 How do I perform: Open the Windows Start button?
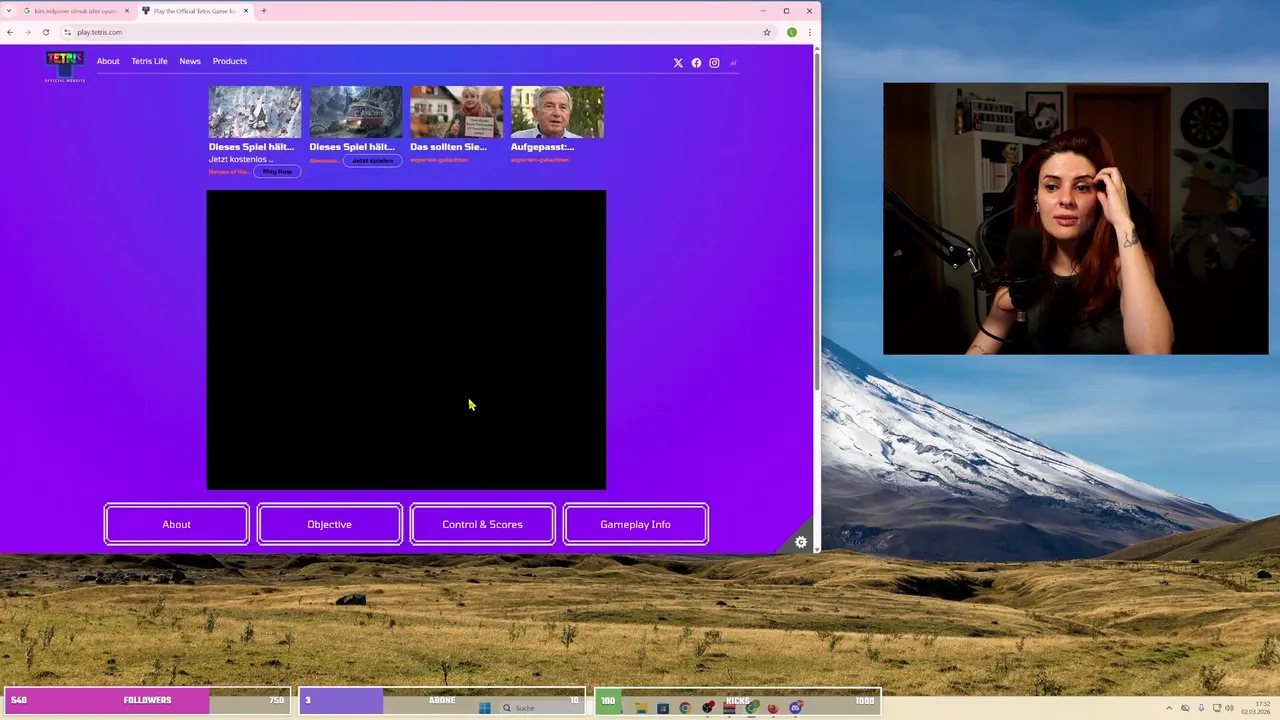[x=484, y=708]
